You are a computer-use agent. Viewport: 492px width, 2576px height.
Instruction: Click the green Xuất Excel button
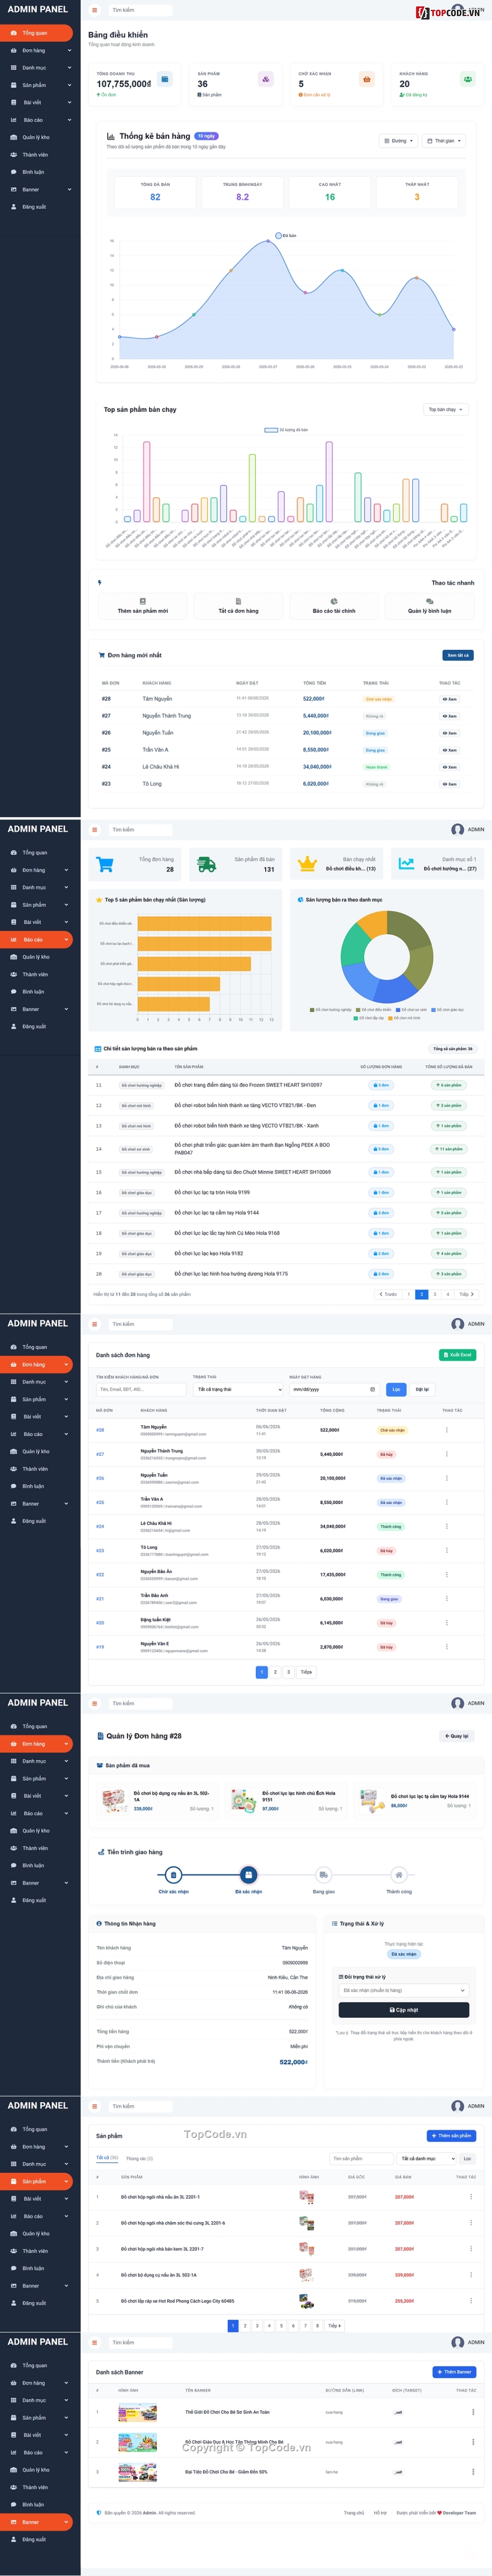pyautogui.click(x=457, y=1355)
